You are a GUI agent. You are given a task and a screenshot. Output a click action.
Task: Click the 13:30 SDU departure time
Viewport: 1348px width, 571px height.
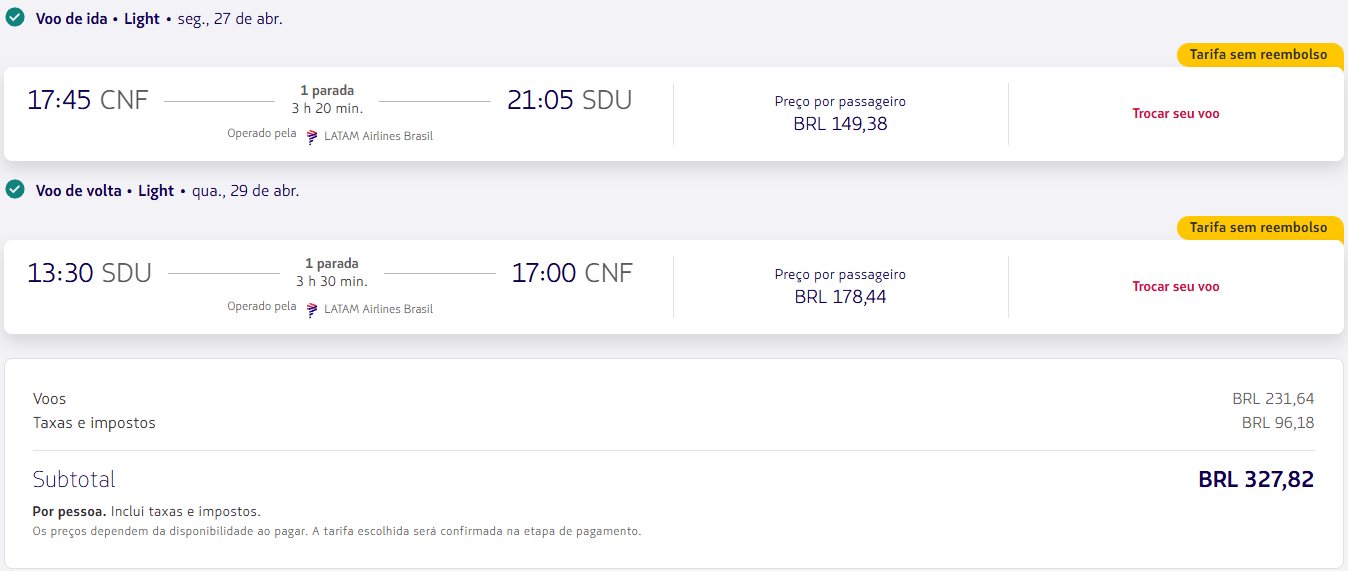click(x=90, y=273)
